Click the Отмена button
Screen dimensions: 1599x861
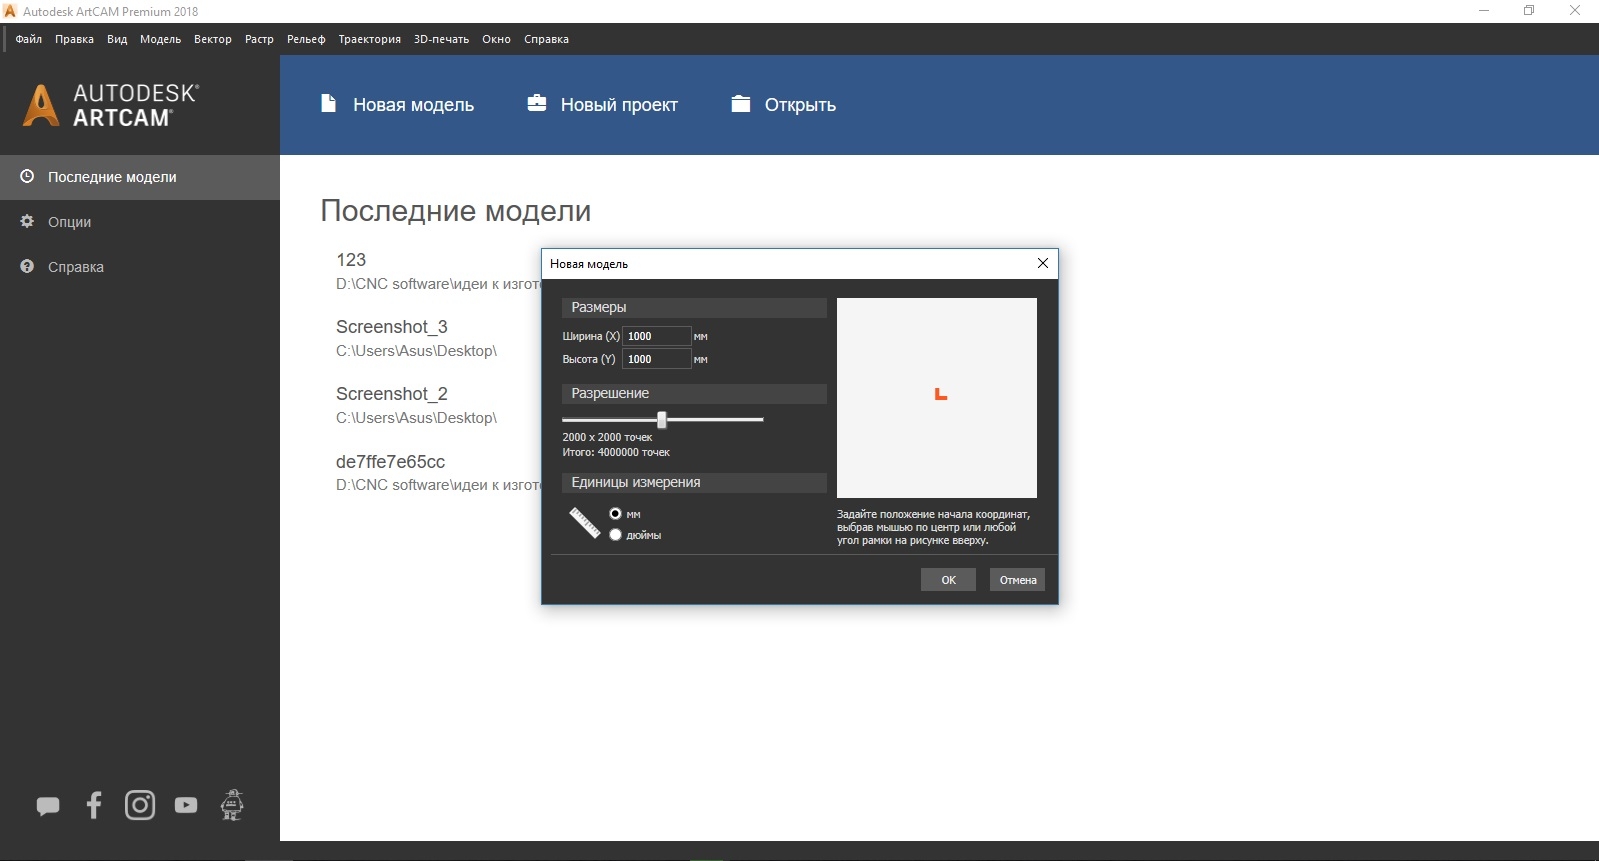click(1017, 580)
